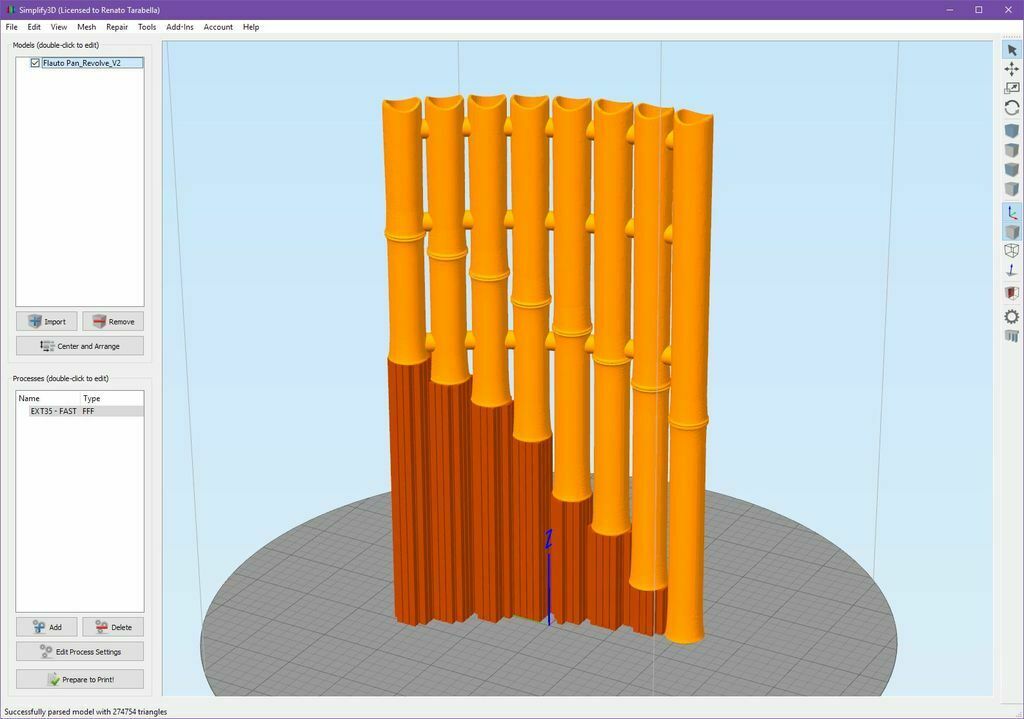The image size is (1024, 719).
Task: Open the Mesh menu
Action: [x=86, y=27]
